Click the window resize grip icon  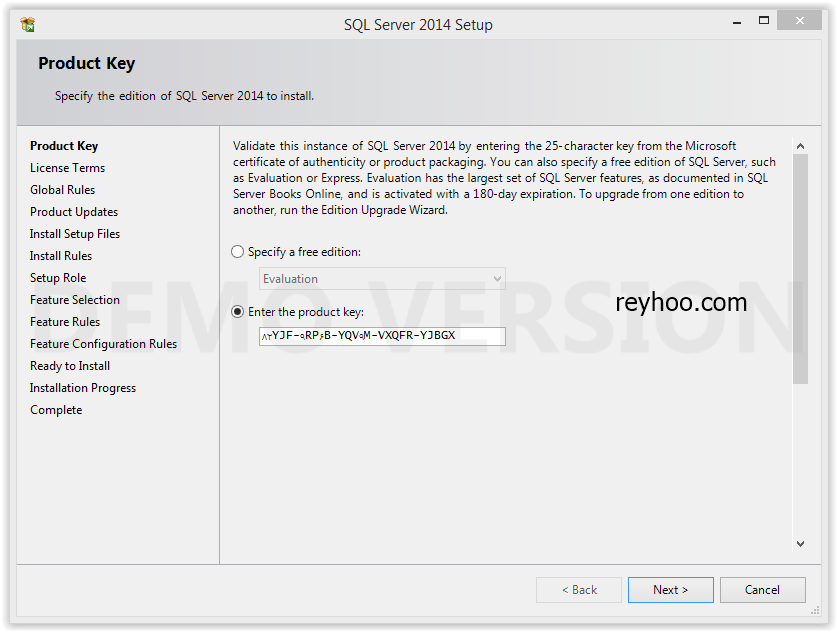tap(815, 610)
